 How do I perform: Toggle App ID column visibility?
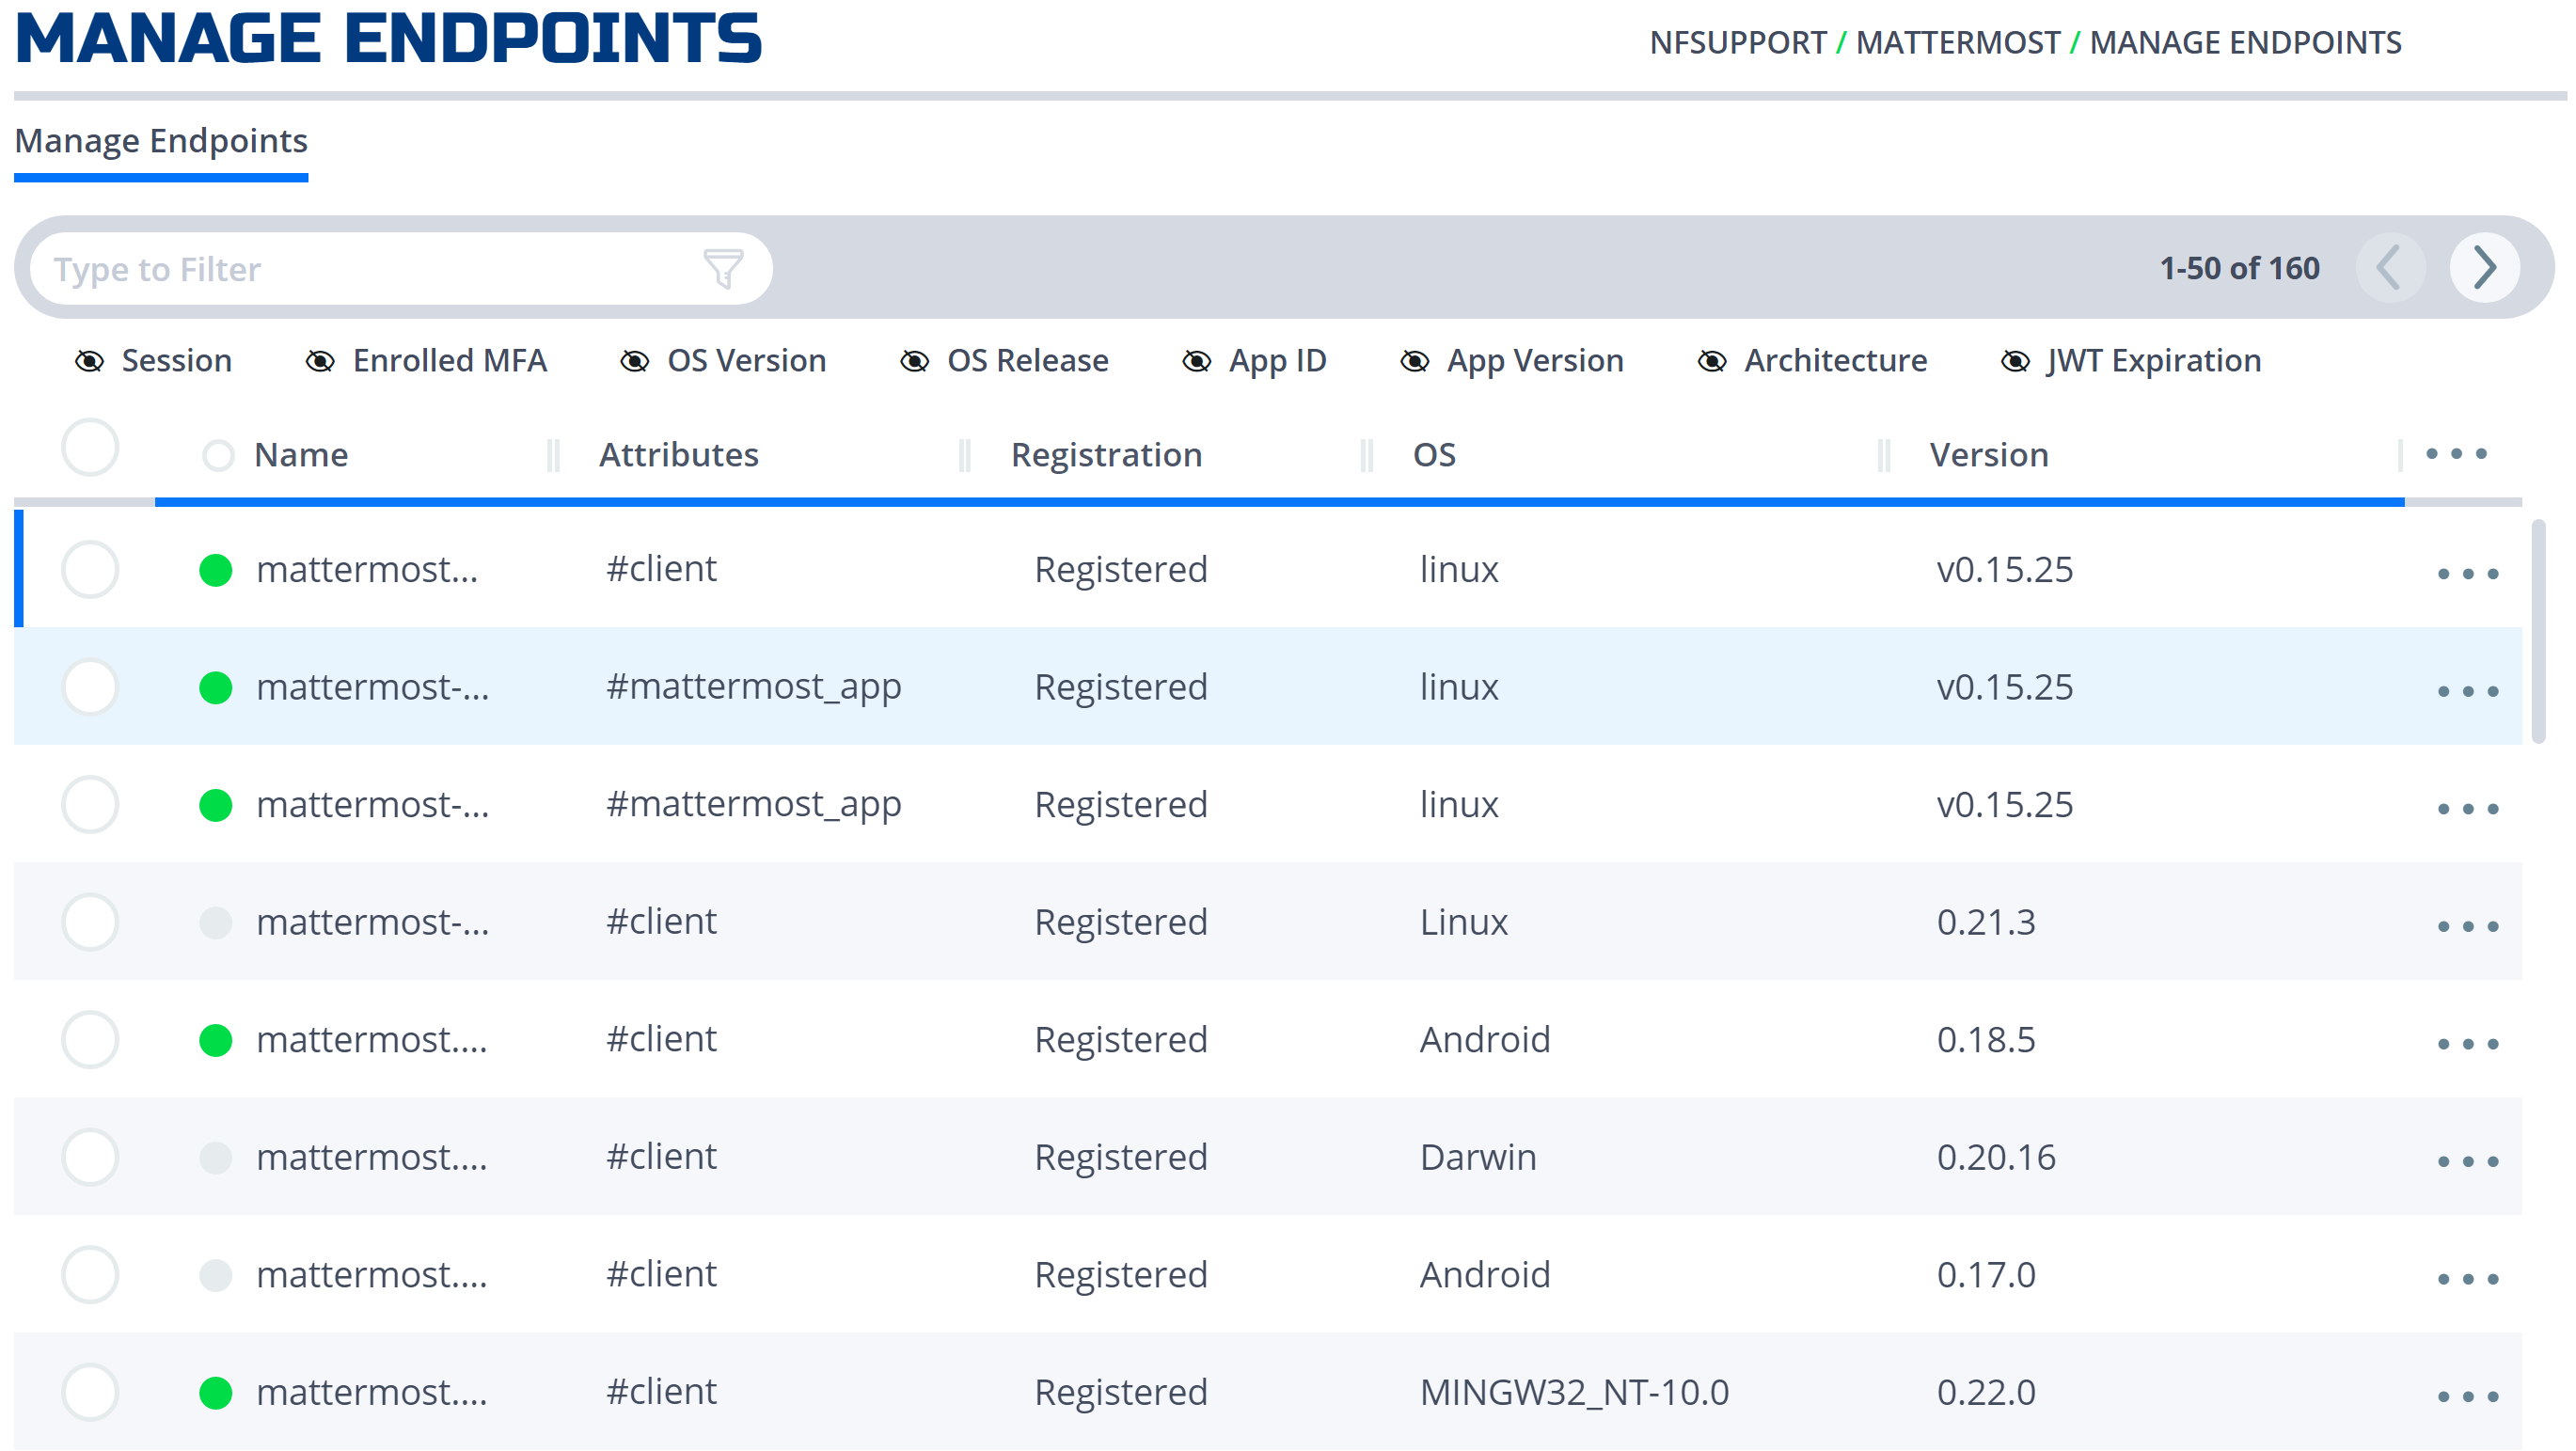pyautogui.click(x=1254, y=360)
